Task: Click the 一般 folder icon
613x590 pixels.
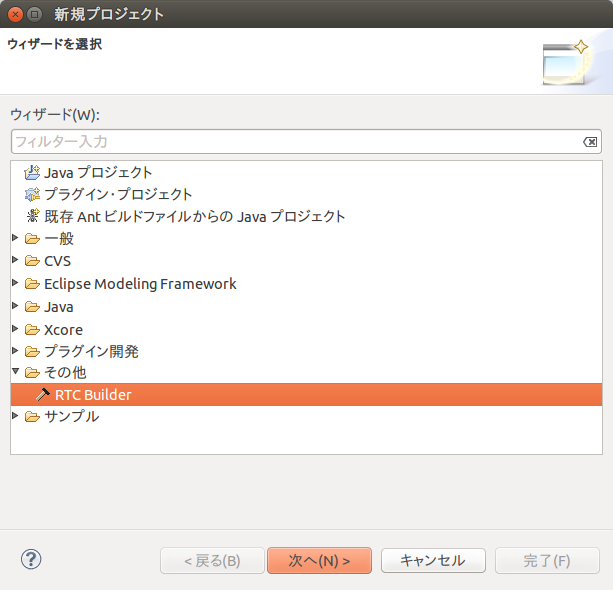Action: click(32, 239)
